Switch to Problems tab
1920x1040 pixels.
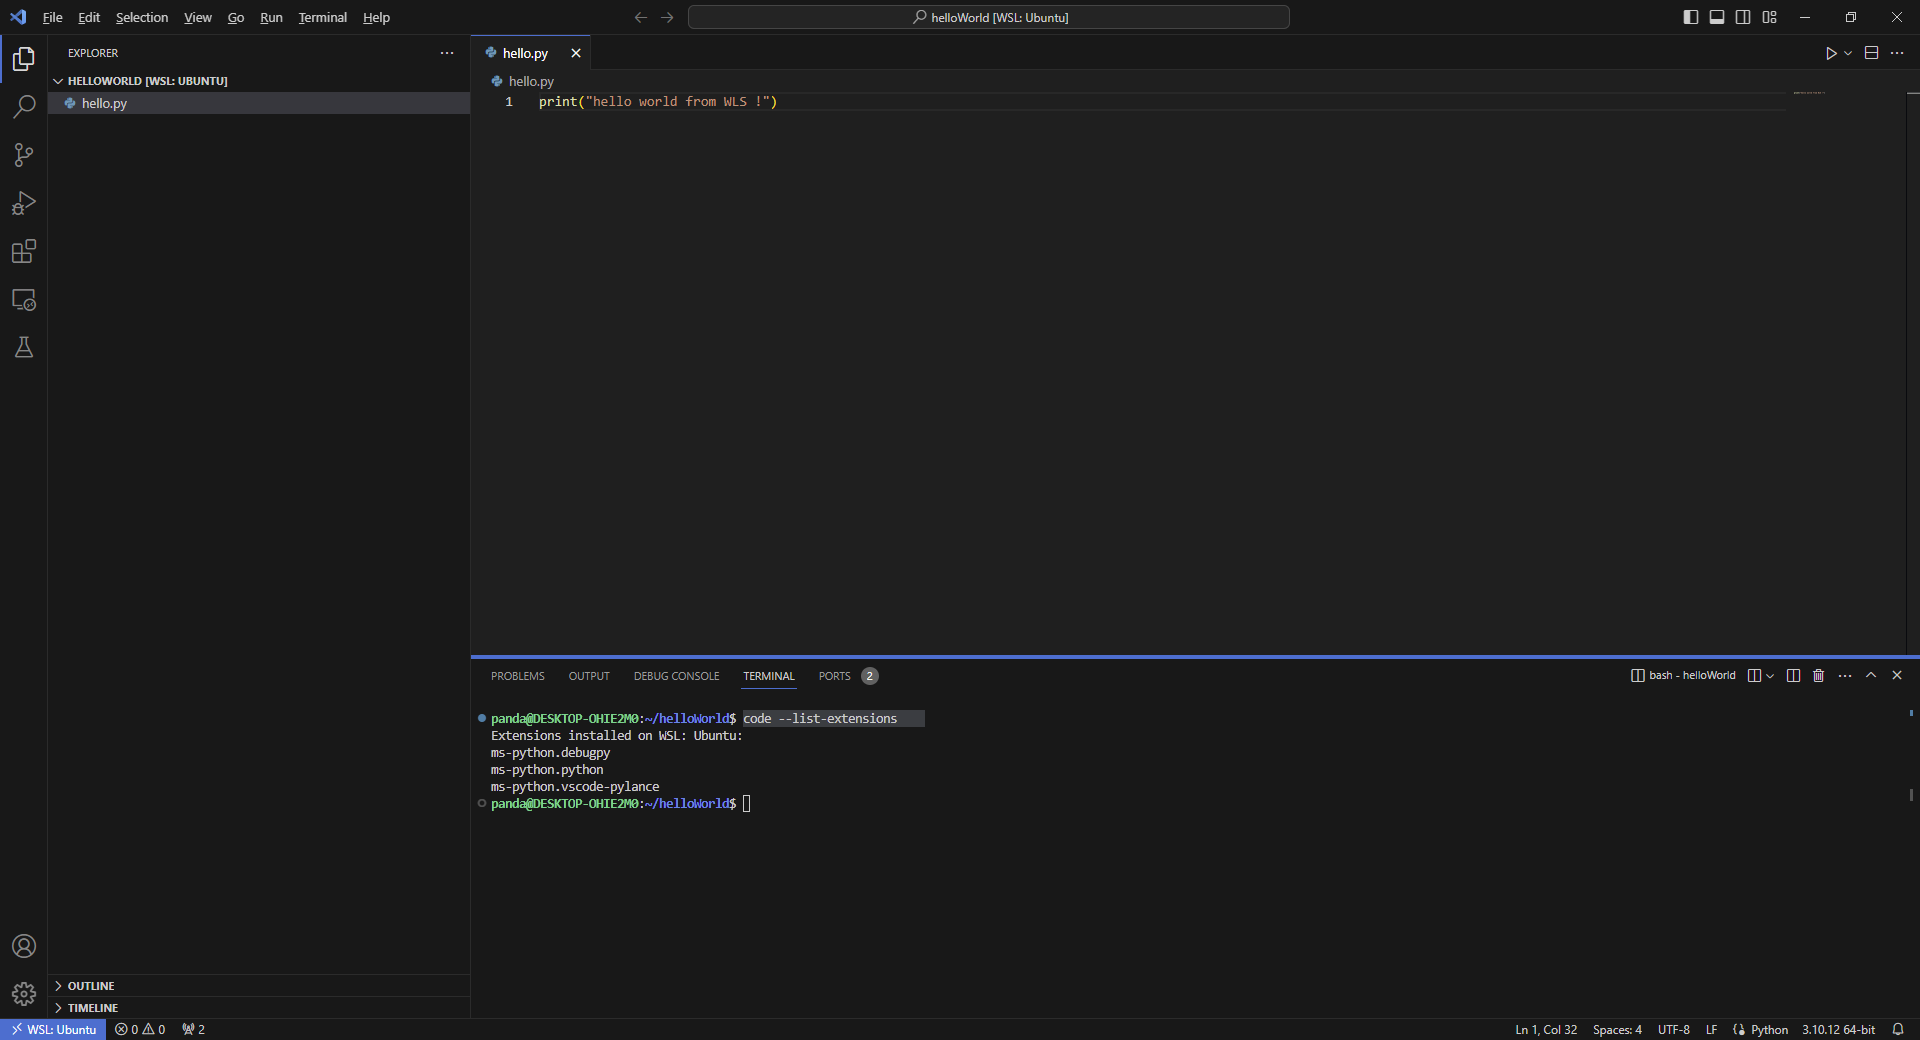point(518,677)
